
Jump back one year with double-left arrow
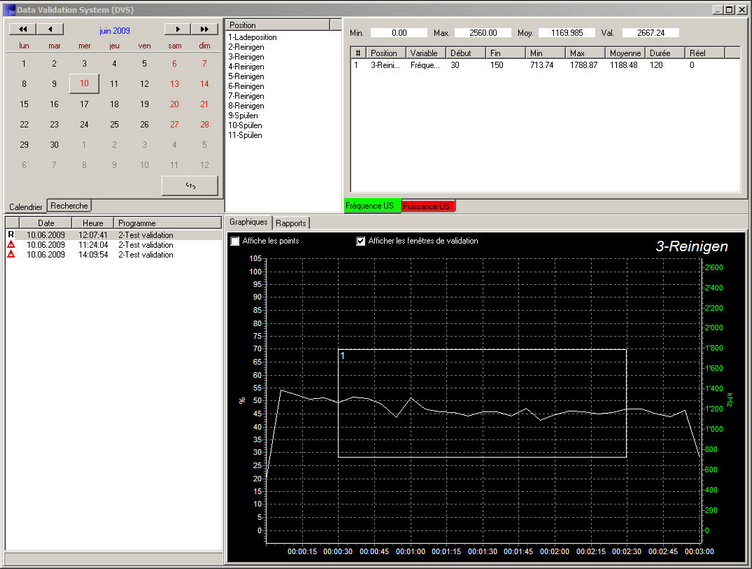click(x=23, y=29)
